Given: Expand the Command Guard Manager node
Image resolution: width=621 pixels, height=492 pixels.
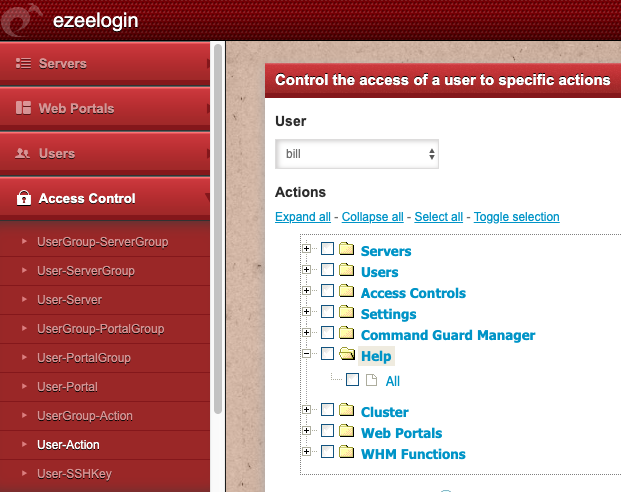Looking at the screenshot, I should point(306,333).
